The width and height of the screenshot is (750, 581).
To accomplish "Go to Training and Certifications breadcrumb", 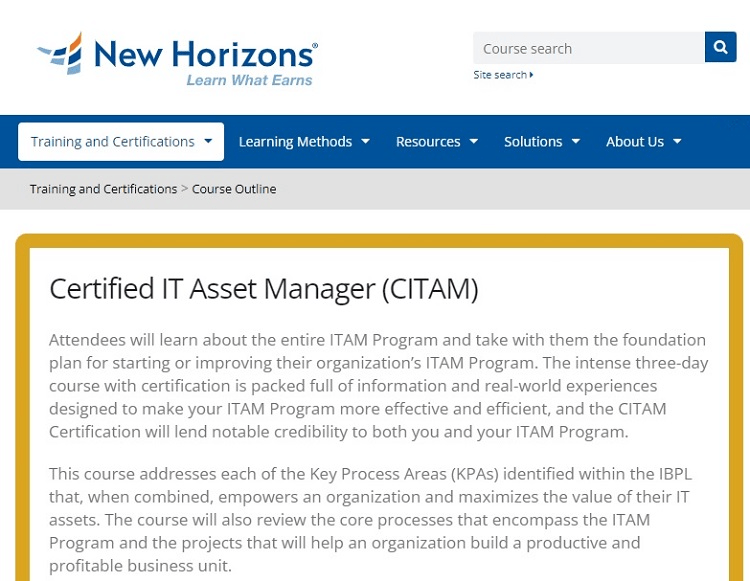I will [x=103, y=189].
